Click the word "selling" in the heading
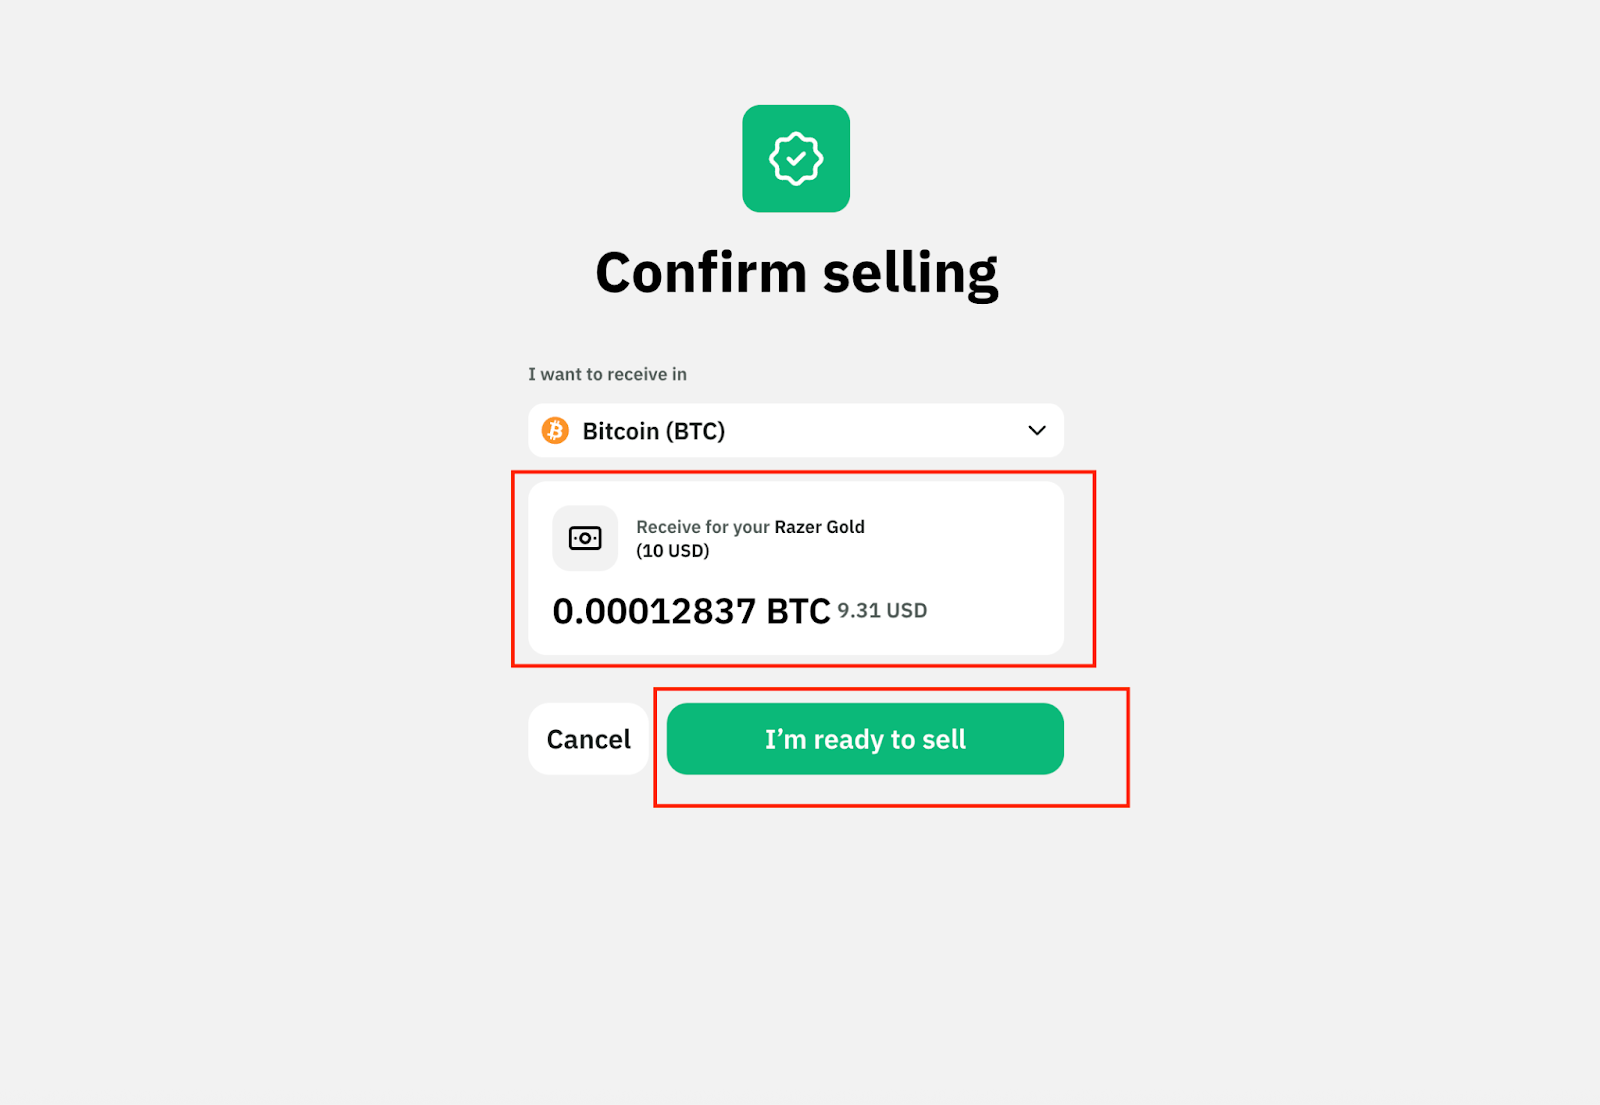Screen dimensions: 1600x1105 point(910,272)
